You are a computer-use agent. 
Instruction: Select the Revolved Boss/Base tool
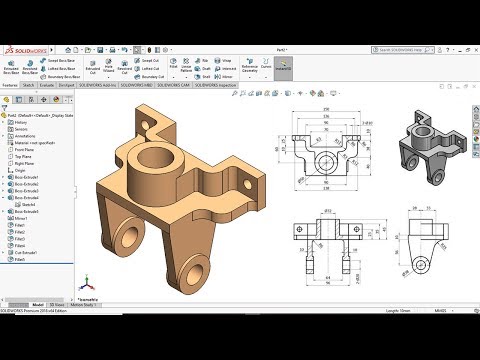tap(30, 67)
